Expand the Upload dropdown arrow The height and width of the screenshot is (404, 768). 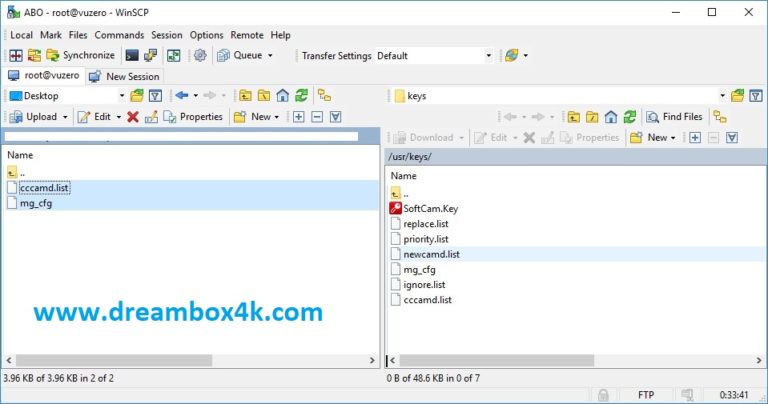click(65, 117)
